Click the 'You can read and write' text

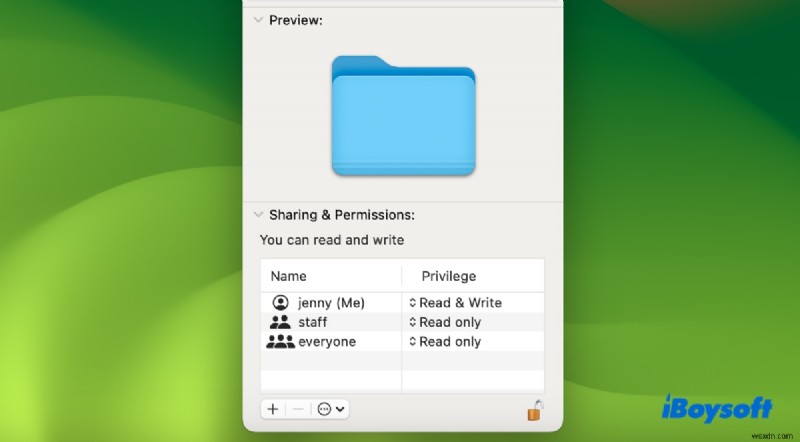point(332,240)
